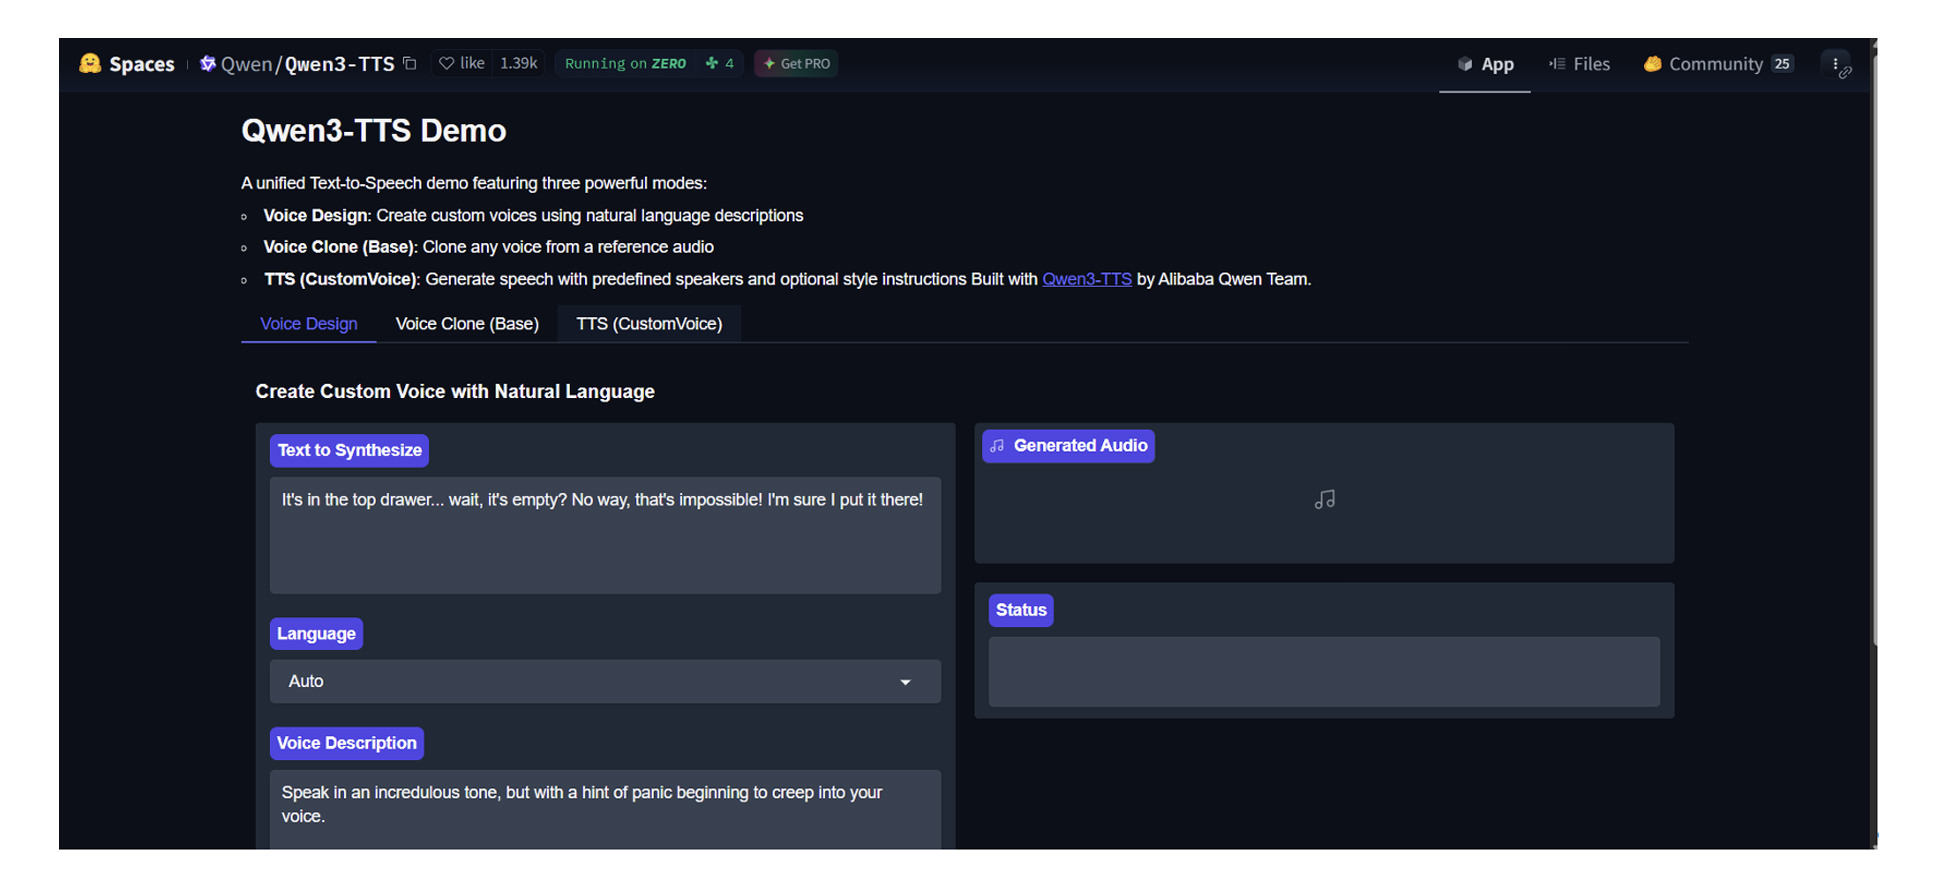The height and width of the screenshot is (892, 1938).
Task: Click the Qwen organization avatar icon
Action: 208,64
